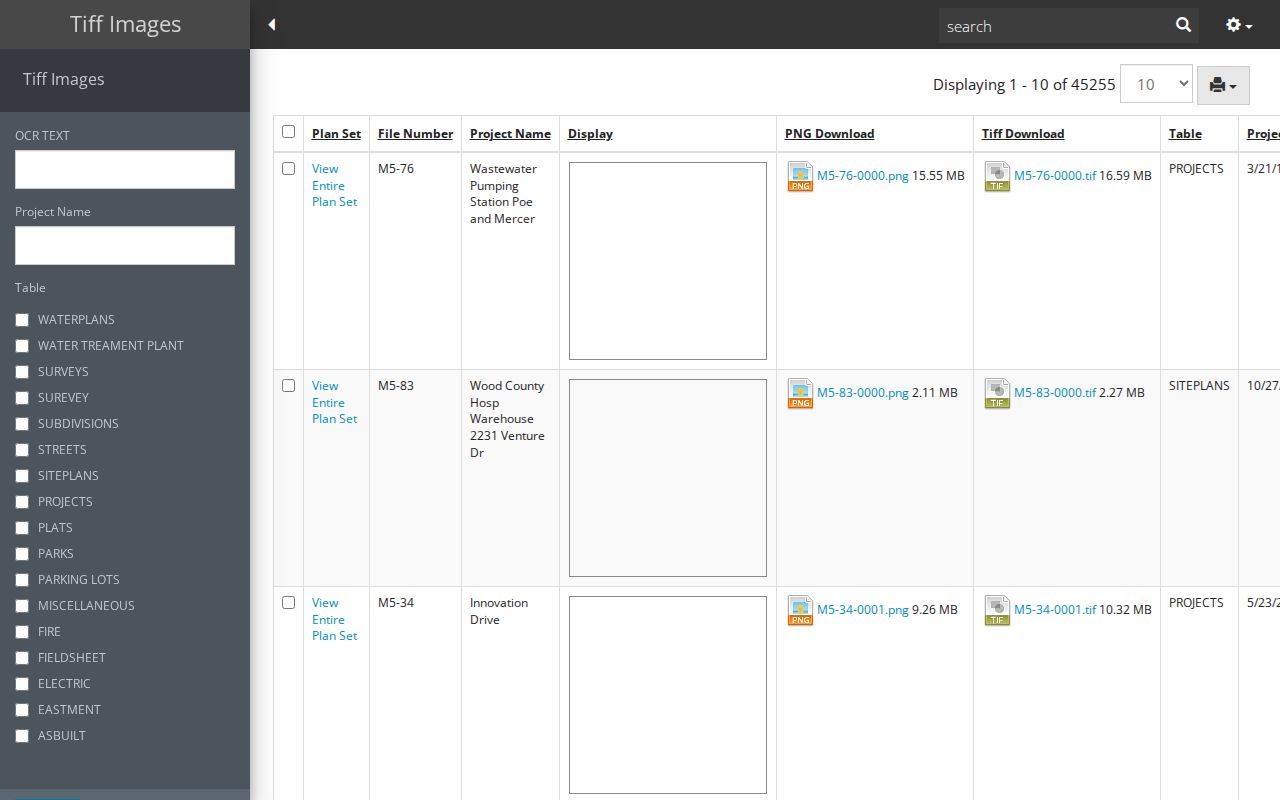Tick the select-all rows checkbox in header
1280x800 pixels.
click(x=289, y=132)
